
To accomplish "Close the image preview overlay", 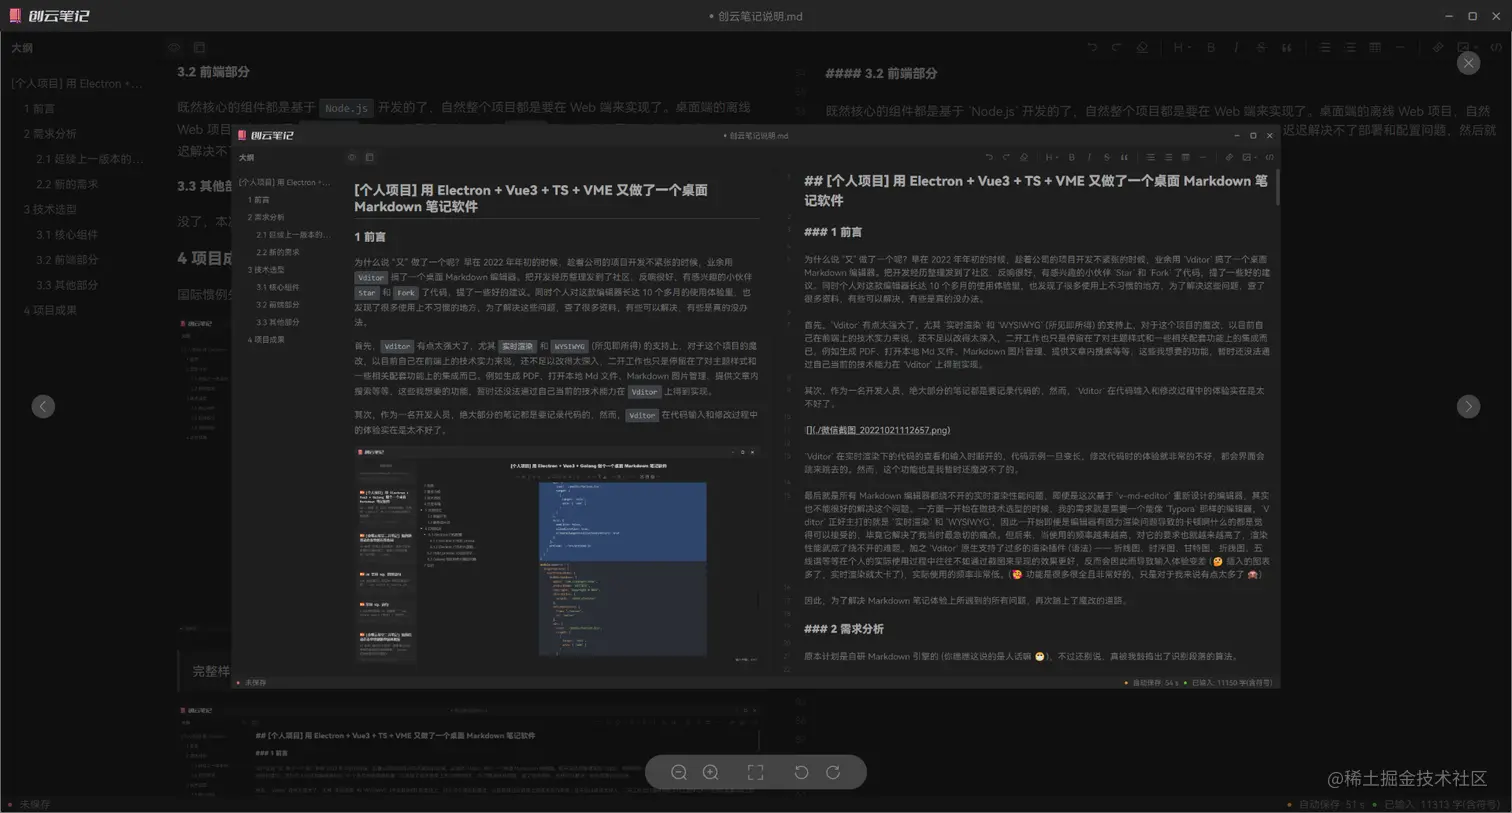I will point(1468,63).
